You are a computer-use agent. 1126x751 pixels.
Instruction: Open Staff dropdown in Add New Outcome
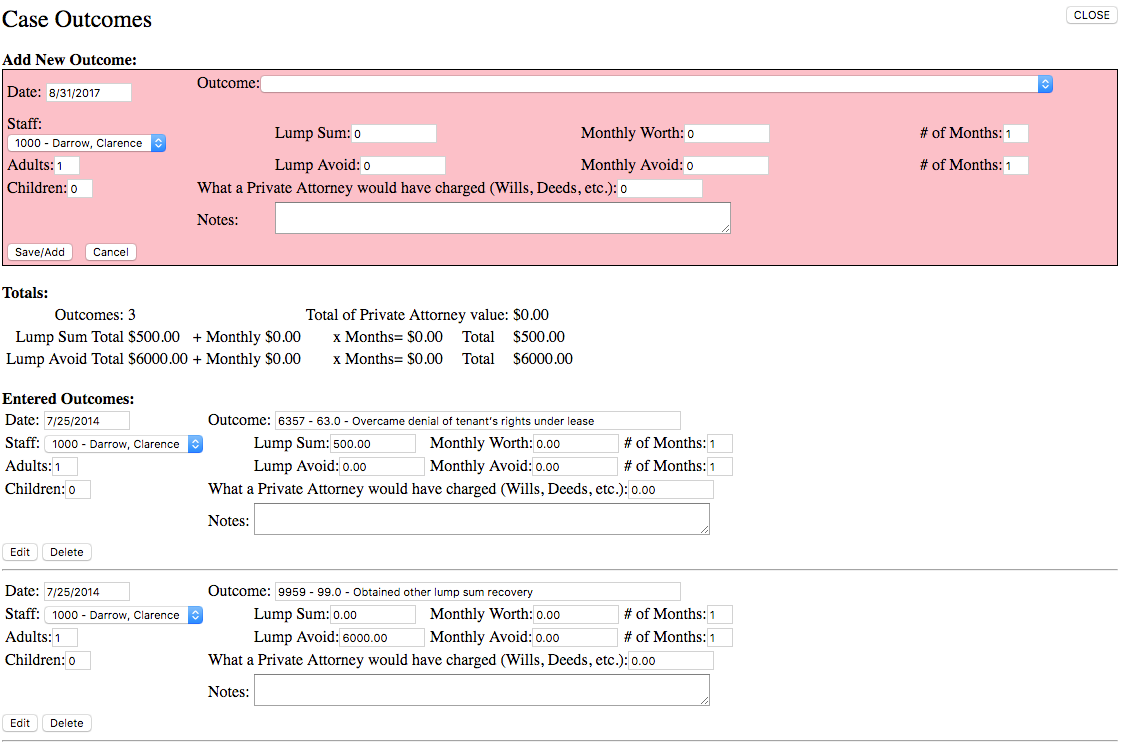point(86,143)
